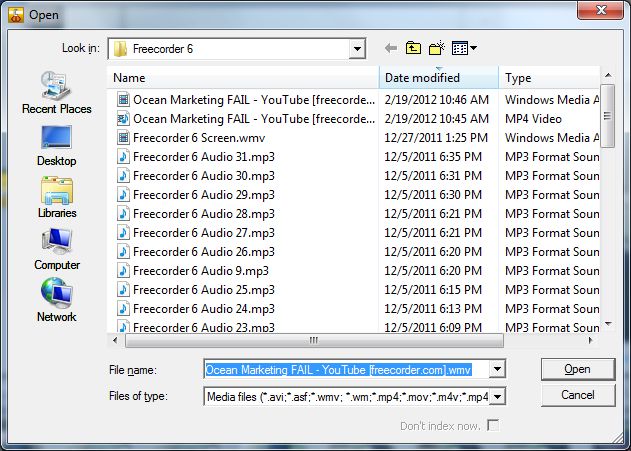Open the View menu icon dropdown
Viewport: 631px width, 451px height.
(x=464, y=48)
